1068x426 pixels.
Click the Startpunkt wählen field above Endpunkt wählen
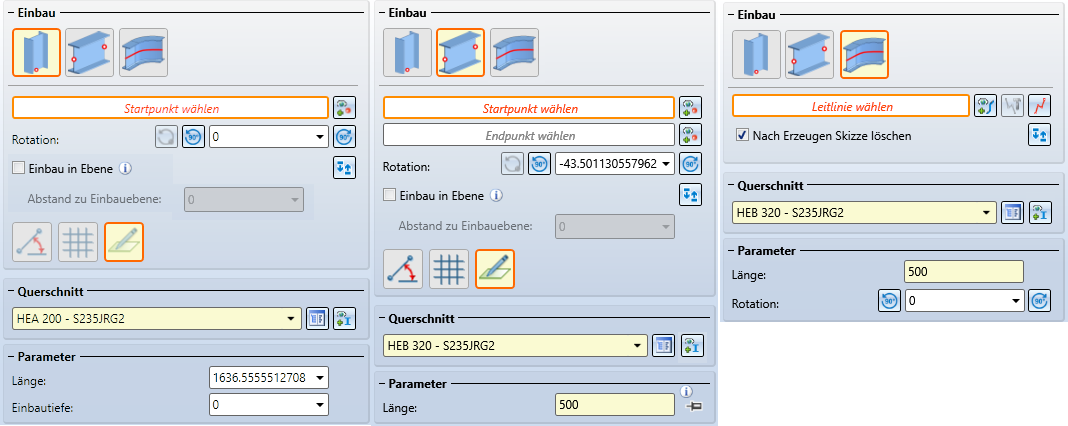click(529, 107)
